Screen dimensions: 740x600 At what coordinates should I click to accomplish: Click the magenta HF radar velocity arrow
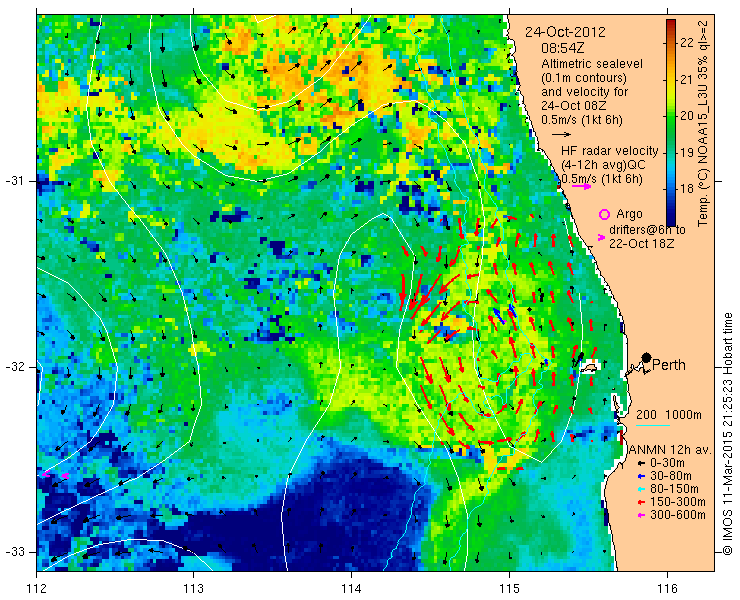(x=581, y=186)
